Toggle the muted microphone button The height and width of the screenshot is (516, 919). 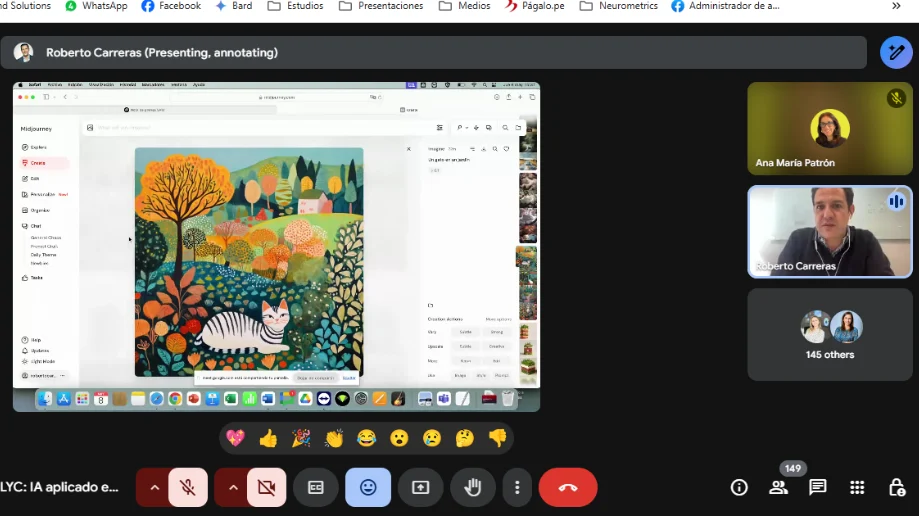pos(188,487)
